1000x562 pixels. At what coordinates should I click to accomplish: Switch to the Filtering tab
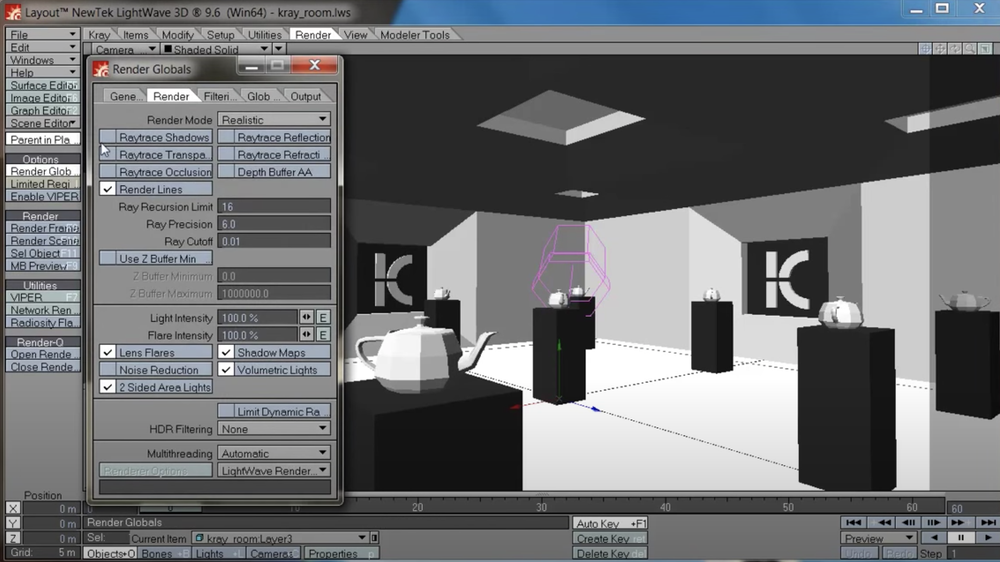219,96
